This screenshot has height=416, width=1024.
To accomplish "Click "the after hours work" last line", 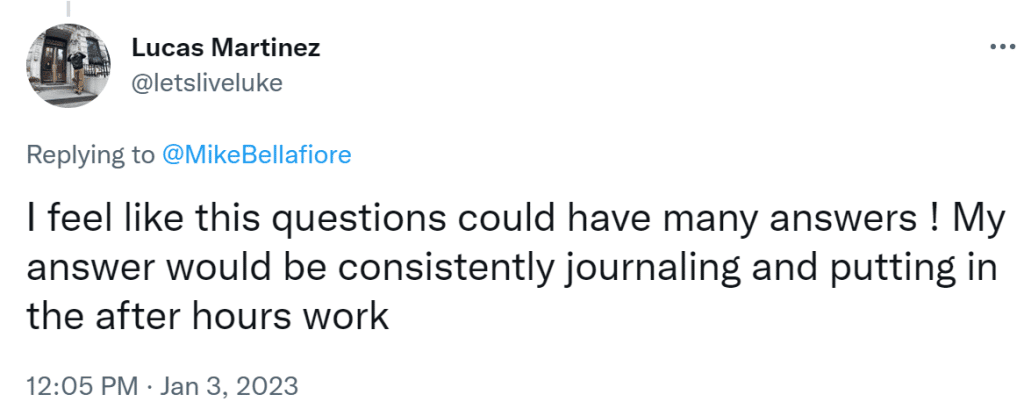I will 208,316.
